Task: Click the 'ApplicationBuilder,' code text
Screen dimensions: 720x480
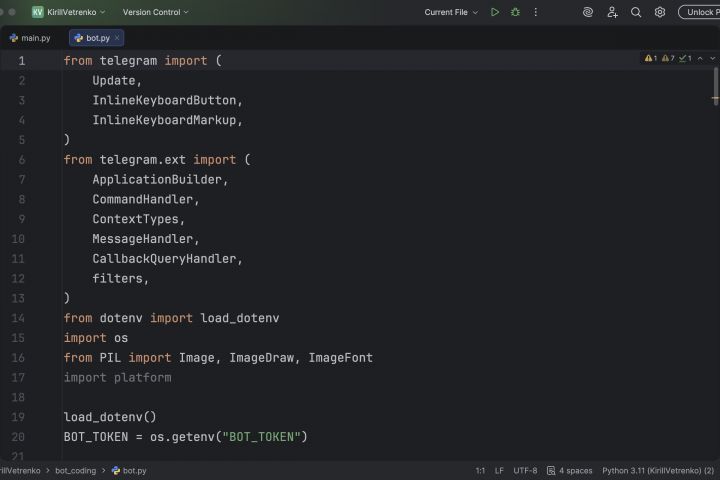Action: (160, 180)
